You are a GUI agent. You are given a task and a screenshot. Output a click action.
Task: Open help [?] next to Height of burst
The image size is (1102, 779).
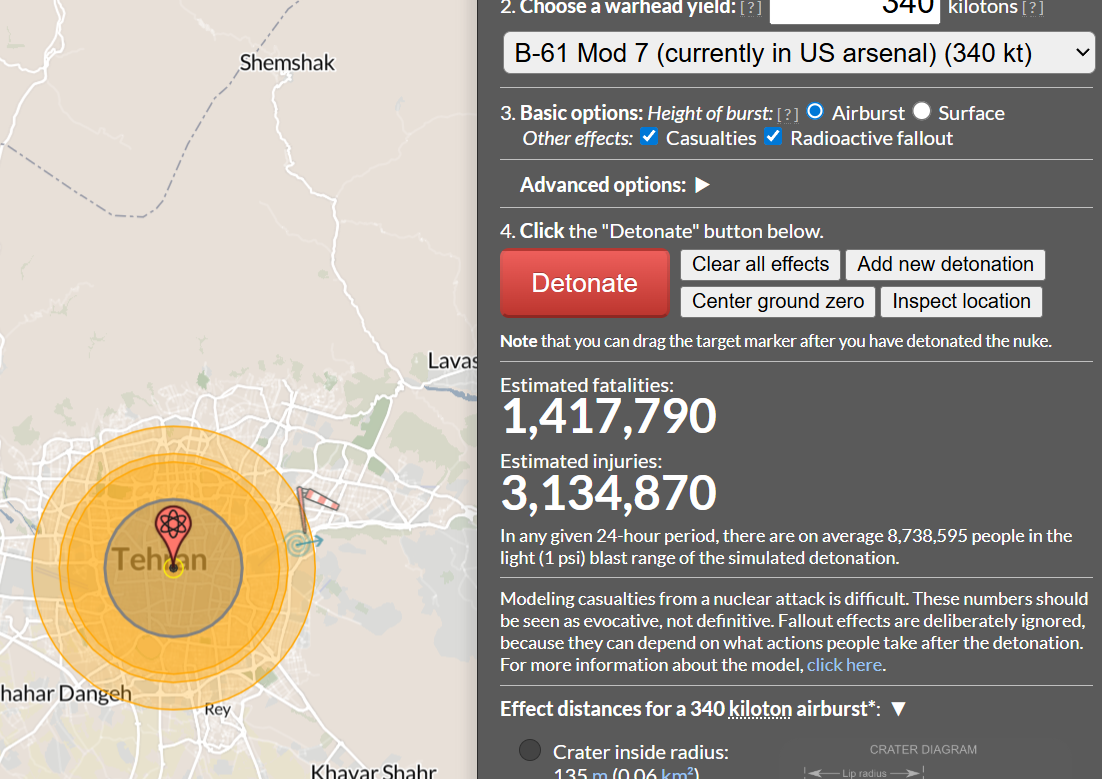tap(788, 114)
